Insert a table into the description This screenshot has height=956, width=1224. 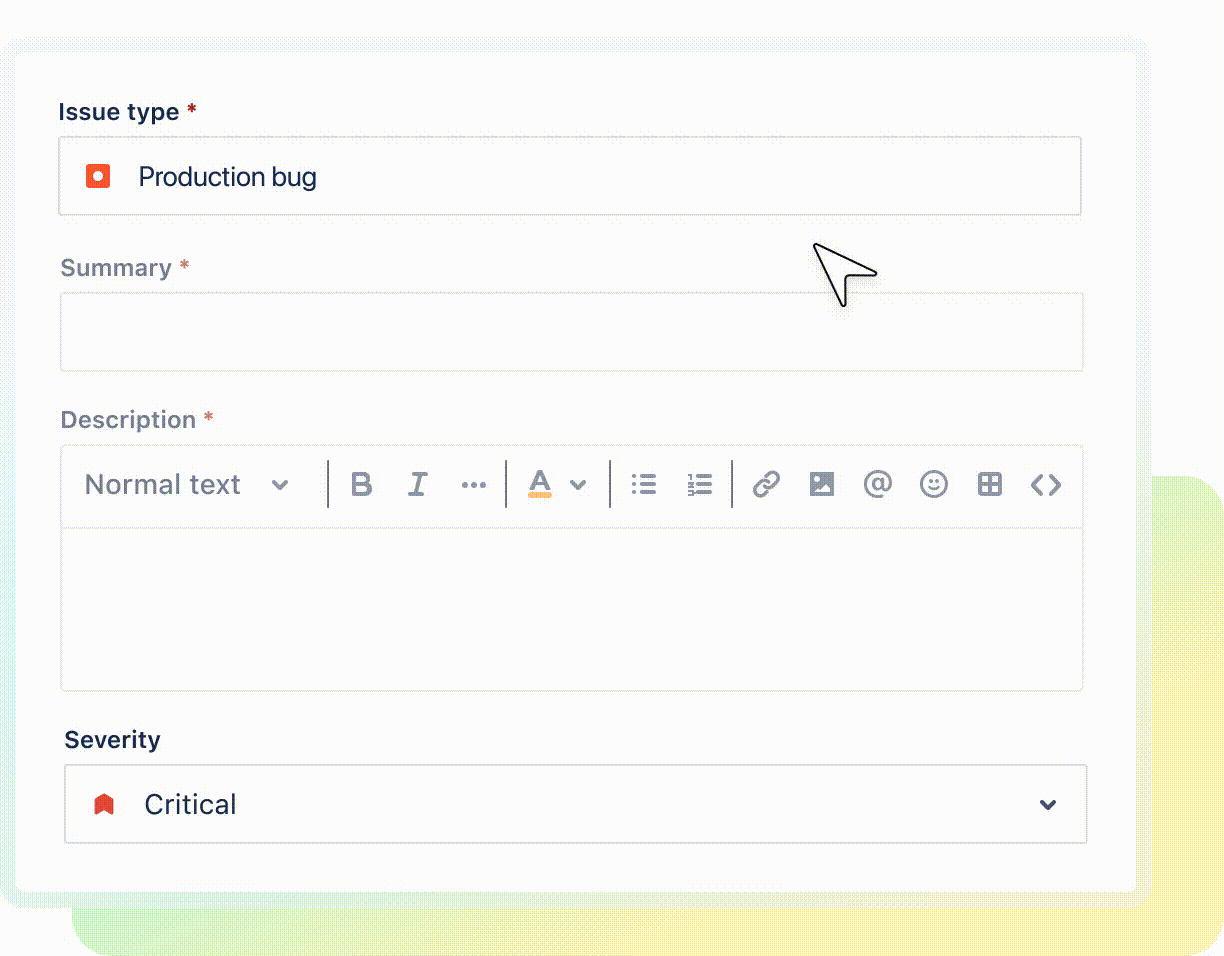(990, 485)
